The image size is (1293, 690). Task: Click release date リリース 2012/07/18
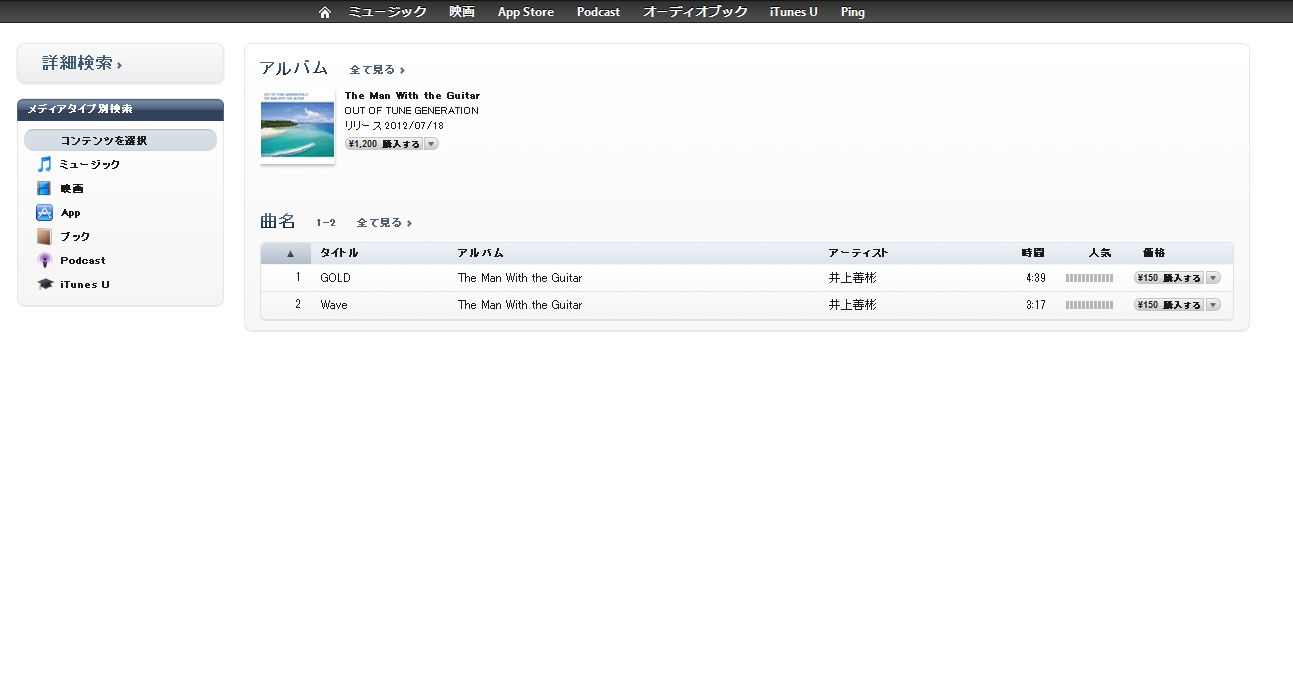coord(394,126)
